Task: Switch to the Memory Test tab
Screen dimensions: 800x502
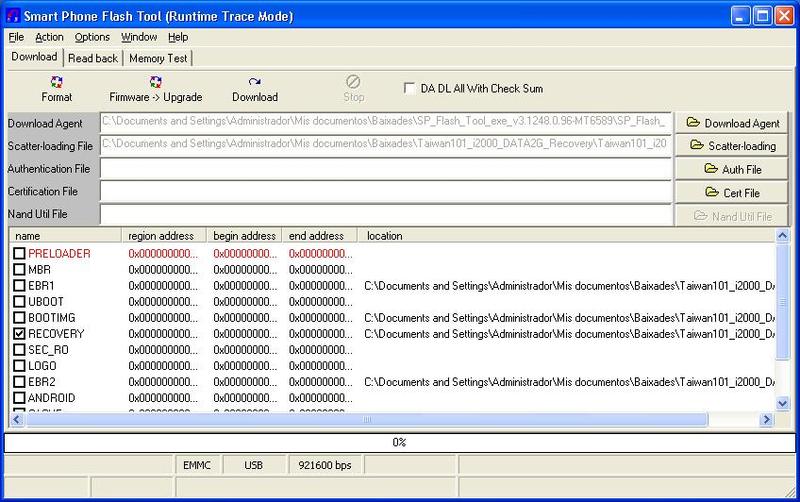Action: 158,58
